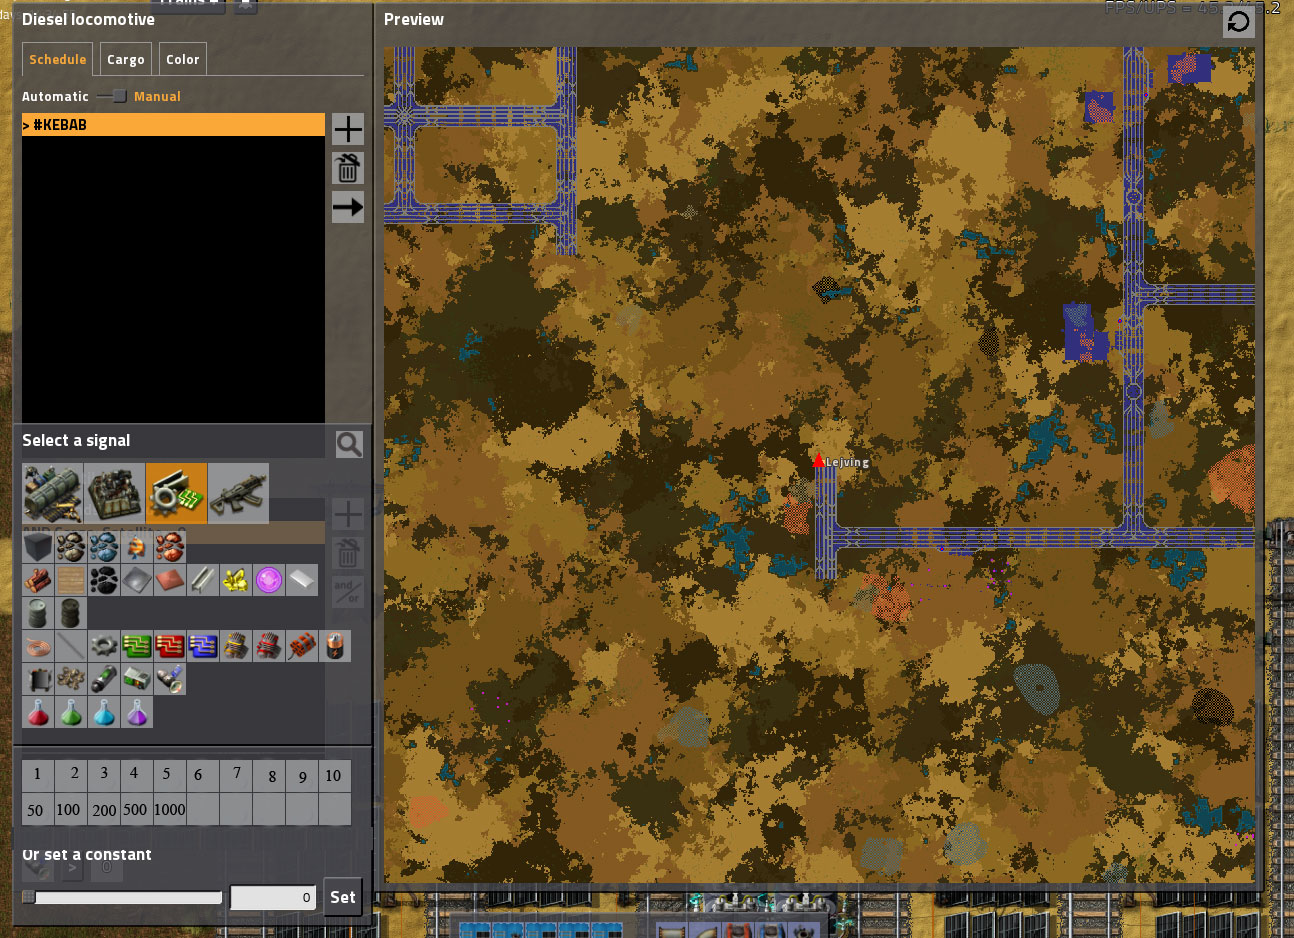Choose the copper cable signal
Screen dimensions: 1294x938
38,646
